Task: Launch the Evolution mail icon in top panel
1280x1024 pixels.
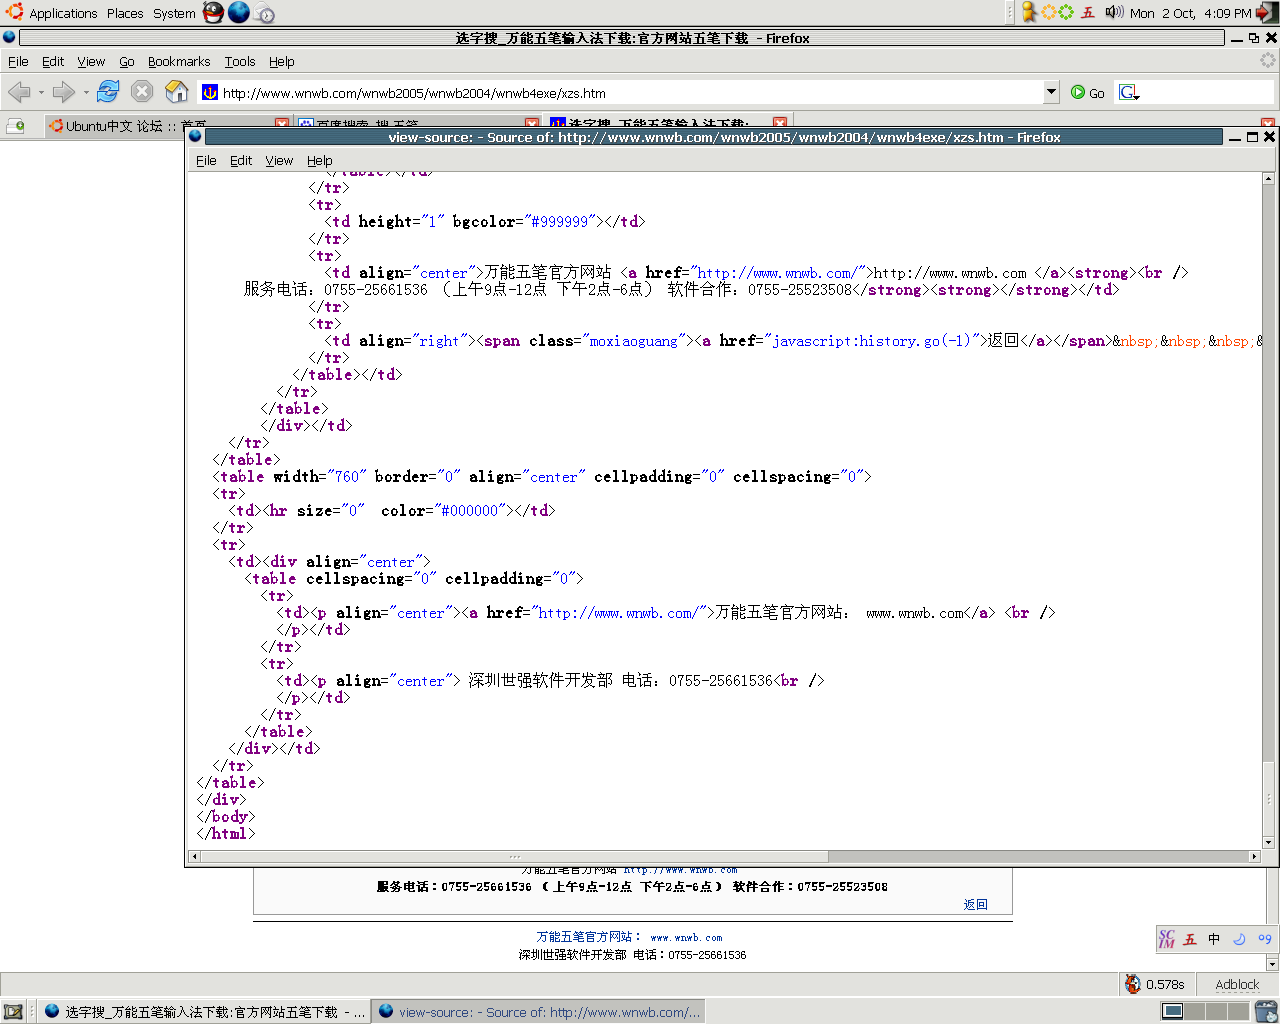Action: 264,13
